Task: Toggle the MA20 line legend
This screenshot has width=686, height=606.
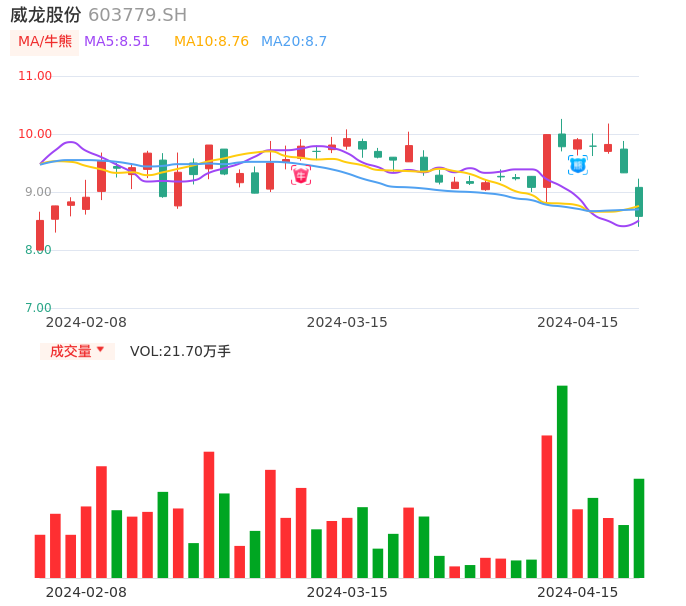Action: click(x=294, y=42)
